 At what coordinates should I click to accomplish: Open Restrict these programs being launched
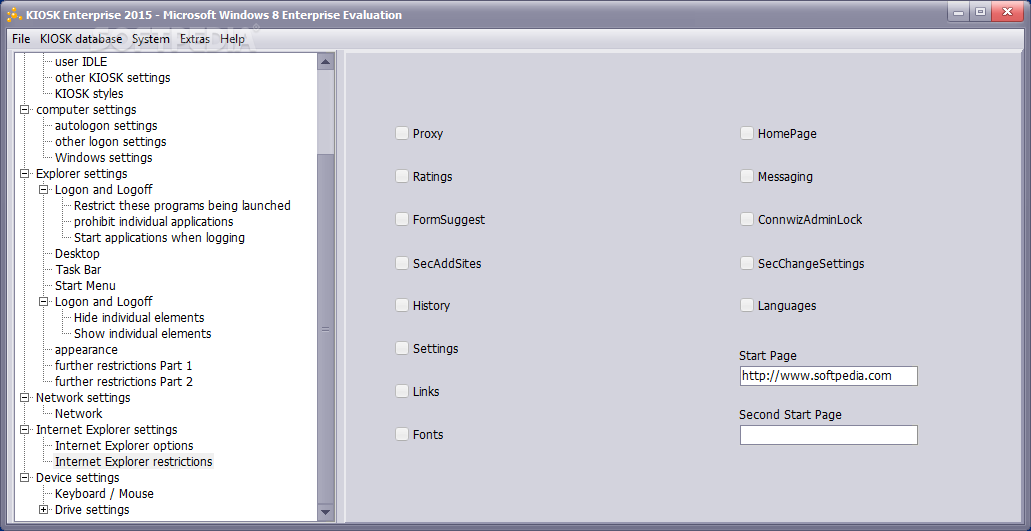coord(182,206)
